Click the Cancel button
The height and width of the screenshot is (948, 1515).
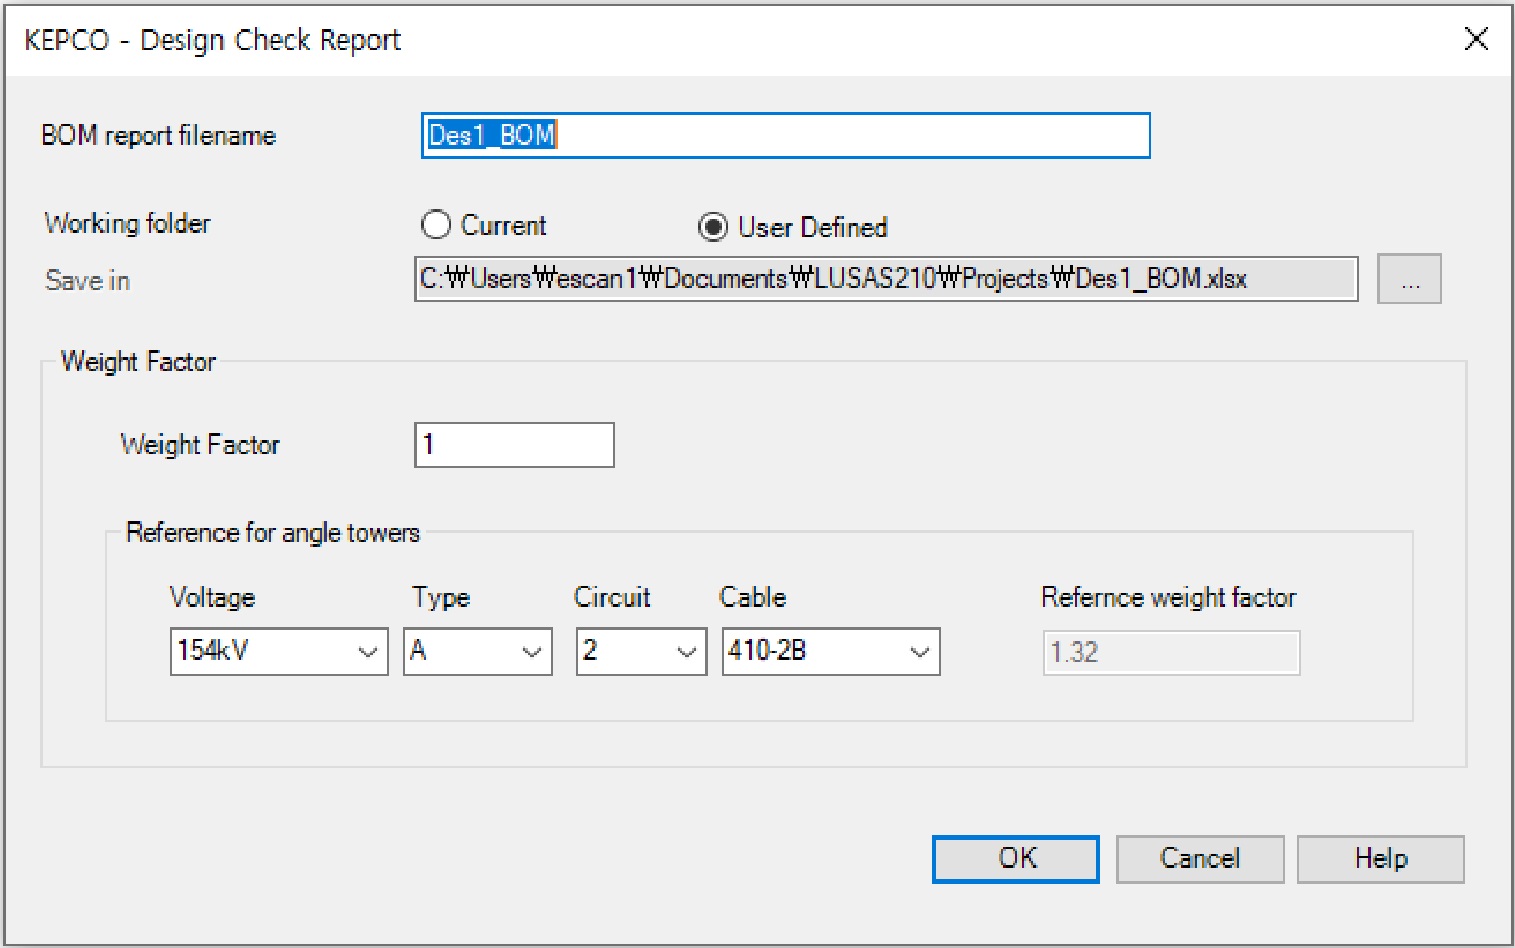(1199, 859)
